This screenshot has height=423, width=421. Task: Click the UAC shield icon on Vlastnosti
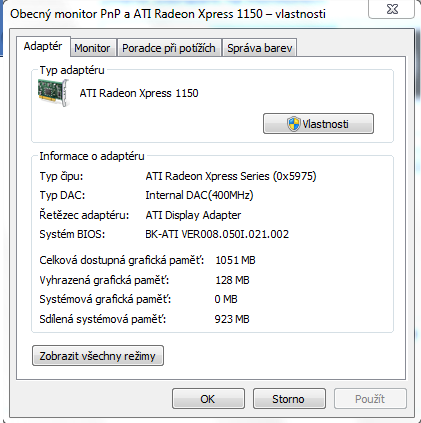click(x=294, y=124)
